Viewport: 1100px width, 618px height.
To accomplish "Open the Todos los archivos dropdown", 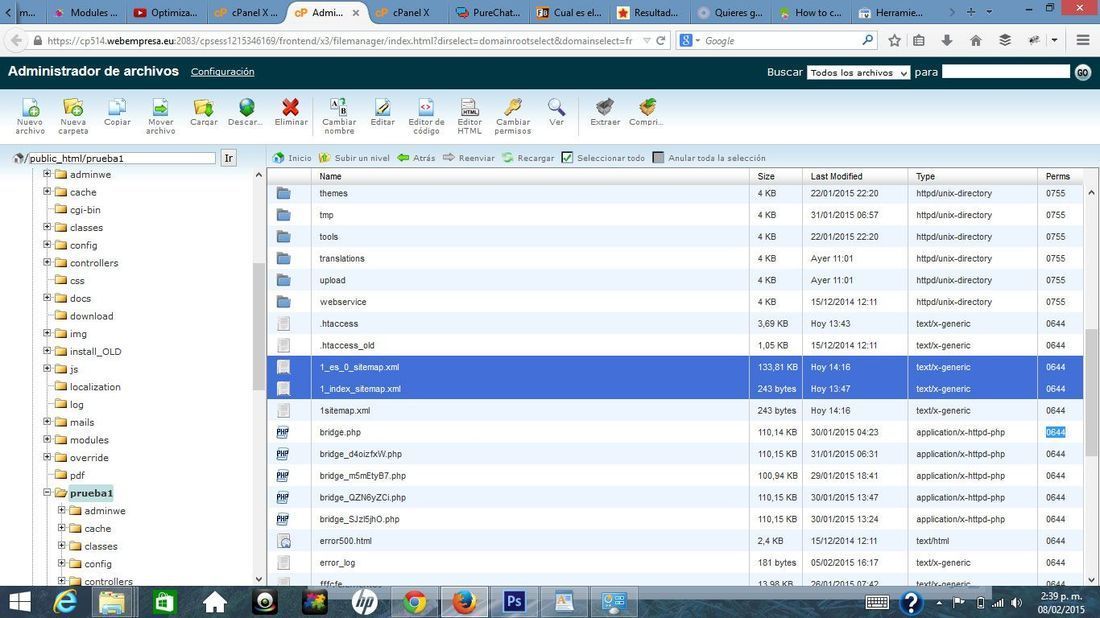I will tap(858, 72).
